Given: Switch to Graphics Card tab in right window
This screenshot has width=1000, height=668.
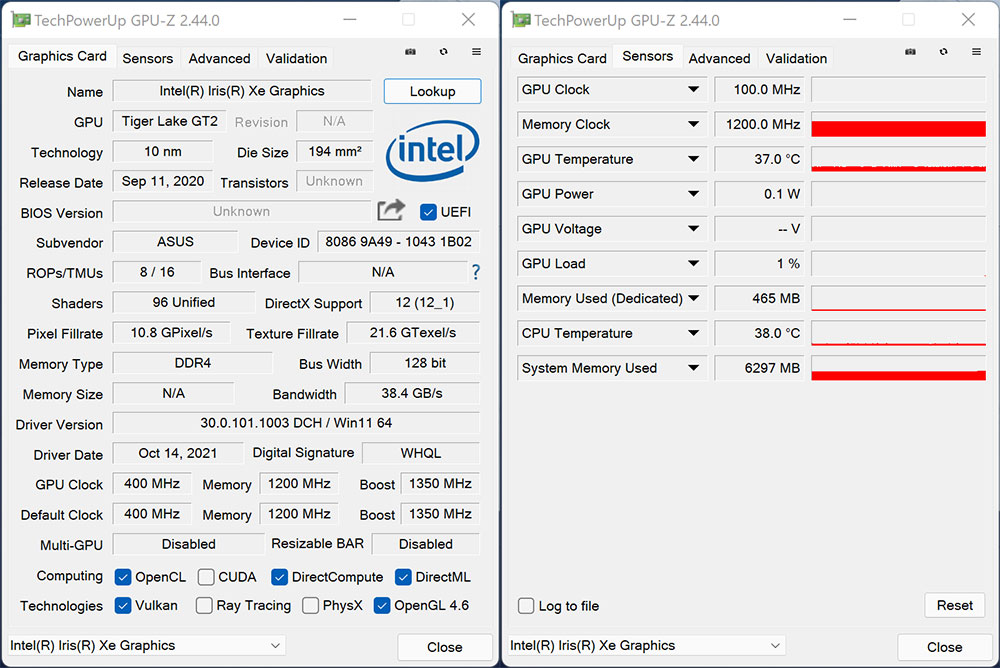Looking at the screenshot, I should (562, 58).
